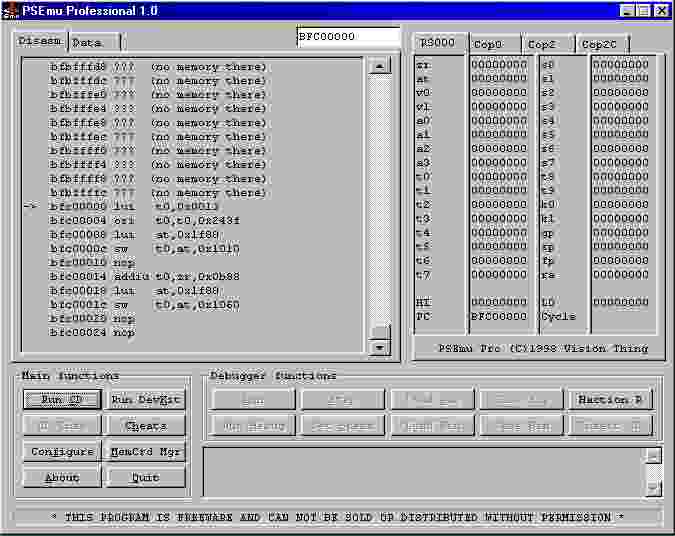Select disassembly line bfc00024 nop
This screenshot has height=536, width=675.
(92, 332)
